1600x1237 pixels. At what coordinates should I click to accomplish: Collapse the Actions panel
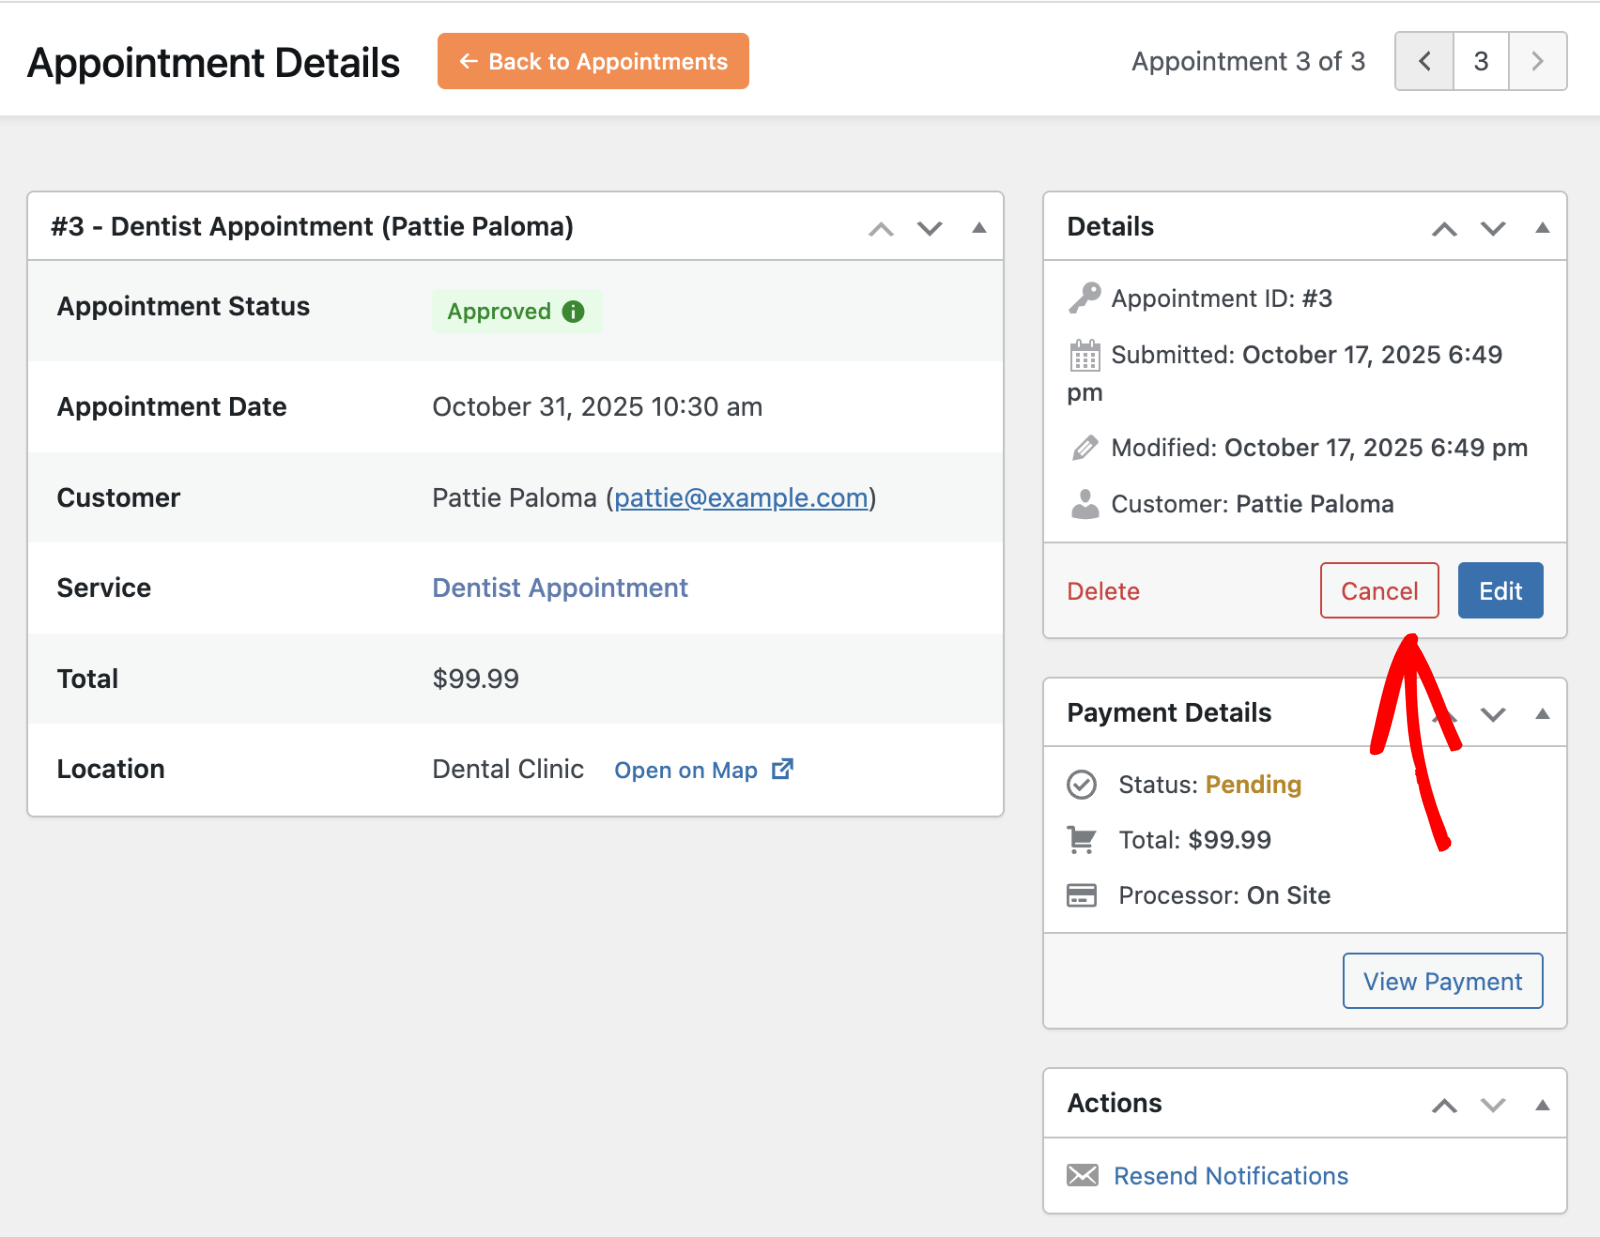pos(1541,1104)
